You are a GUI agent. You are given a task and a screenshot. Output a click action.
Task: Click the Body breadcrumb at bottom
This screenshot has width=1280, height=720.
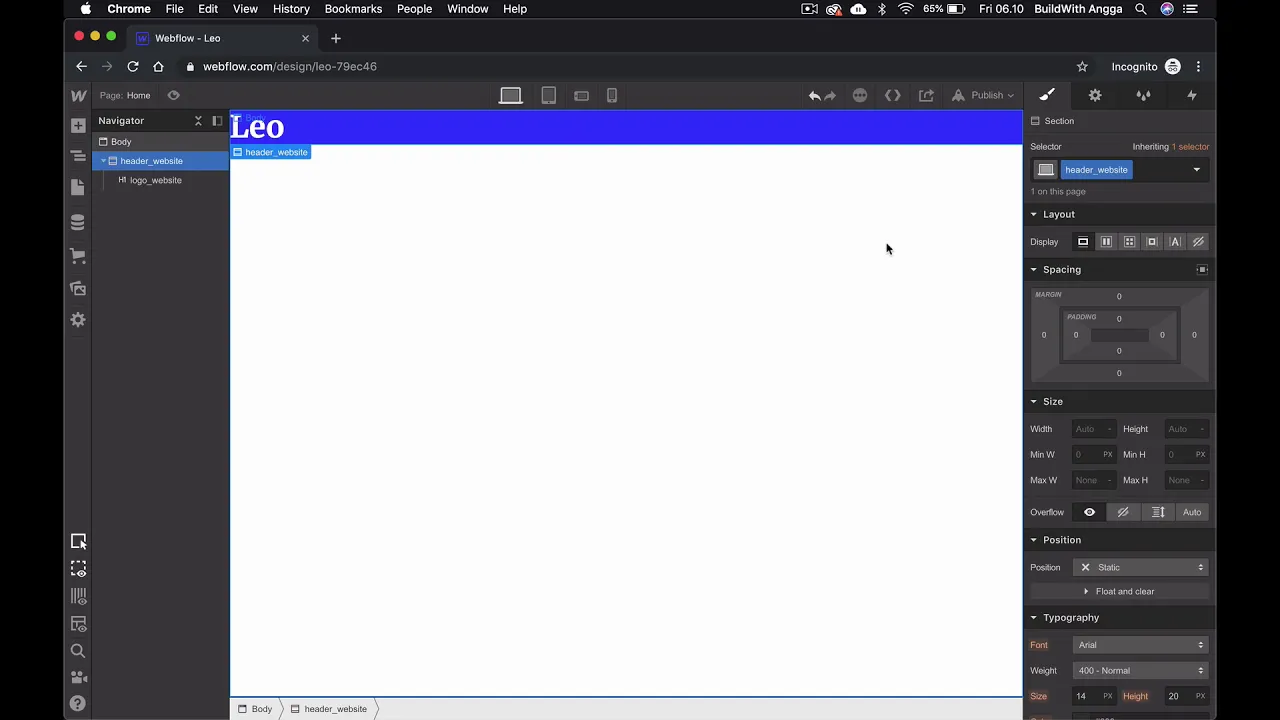pyautogui.click(x=255, y=709)
